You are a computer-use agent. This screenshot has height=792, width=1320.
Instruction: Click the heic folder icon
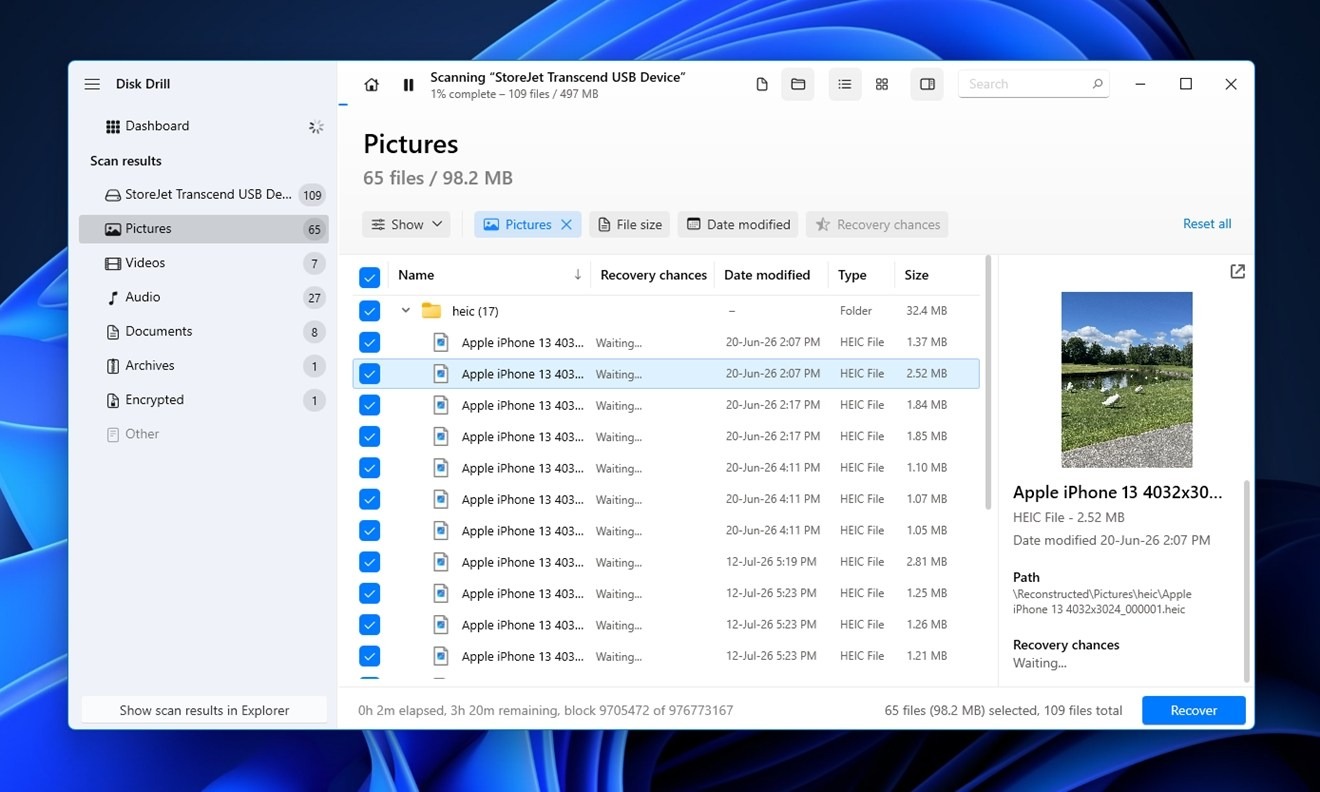pyautogui.click(x=431, y=311)
